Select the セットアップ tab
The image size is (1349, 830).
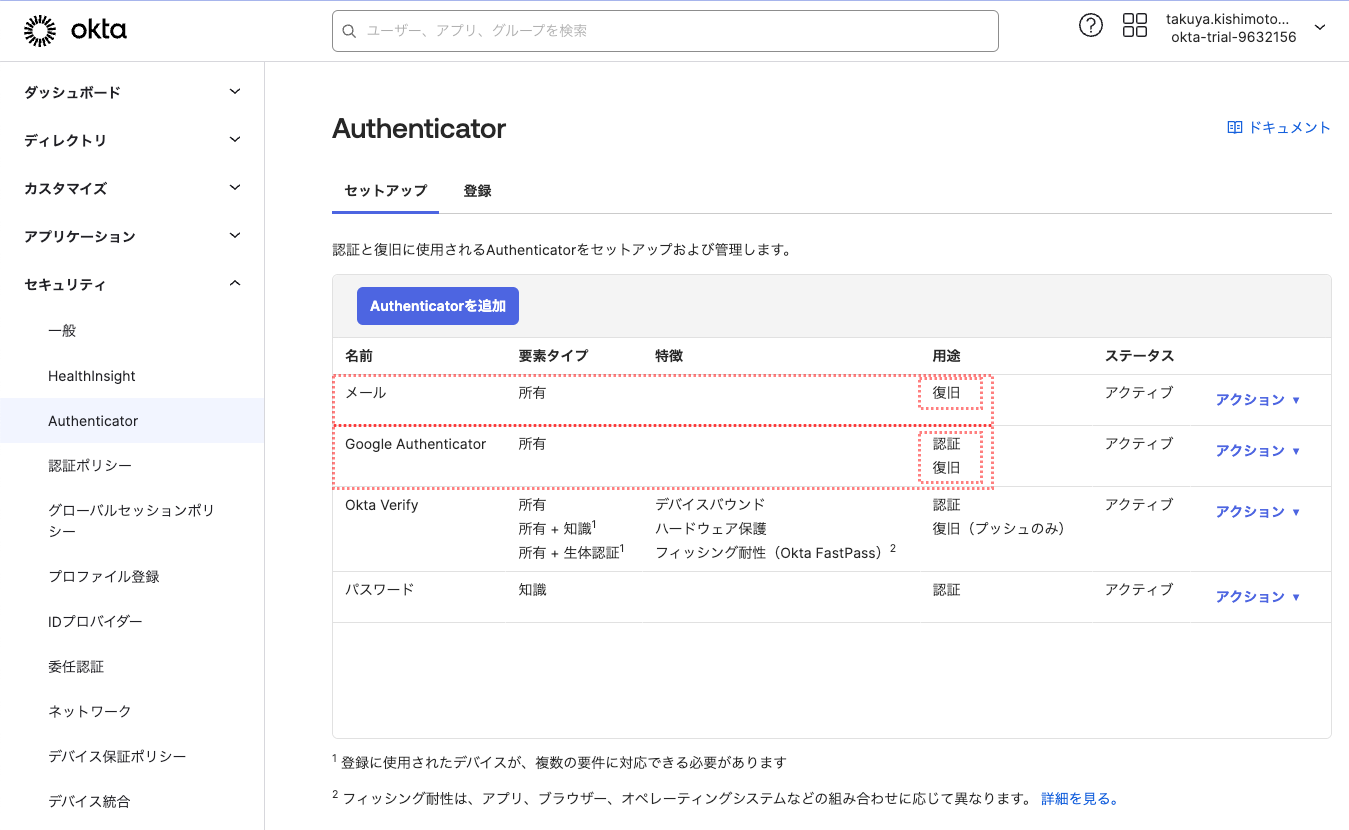click(x=385, y=190)
